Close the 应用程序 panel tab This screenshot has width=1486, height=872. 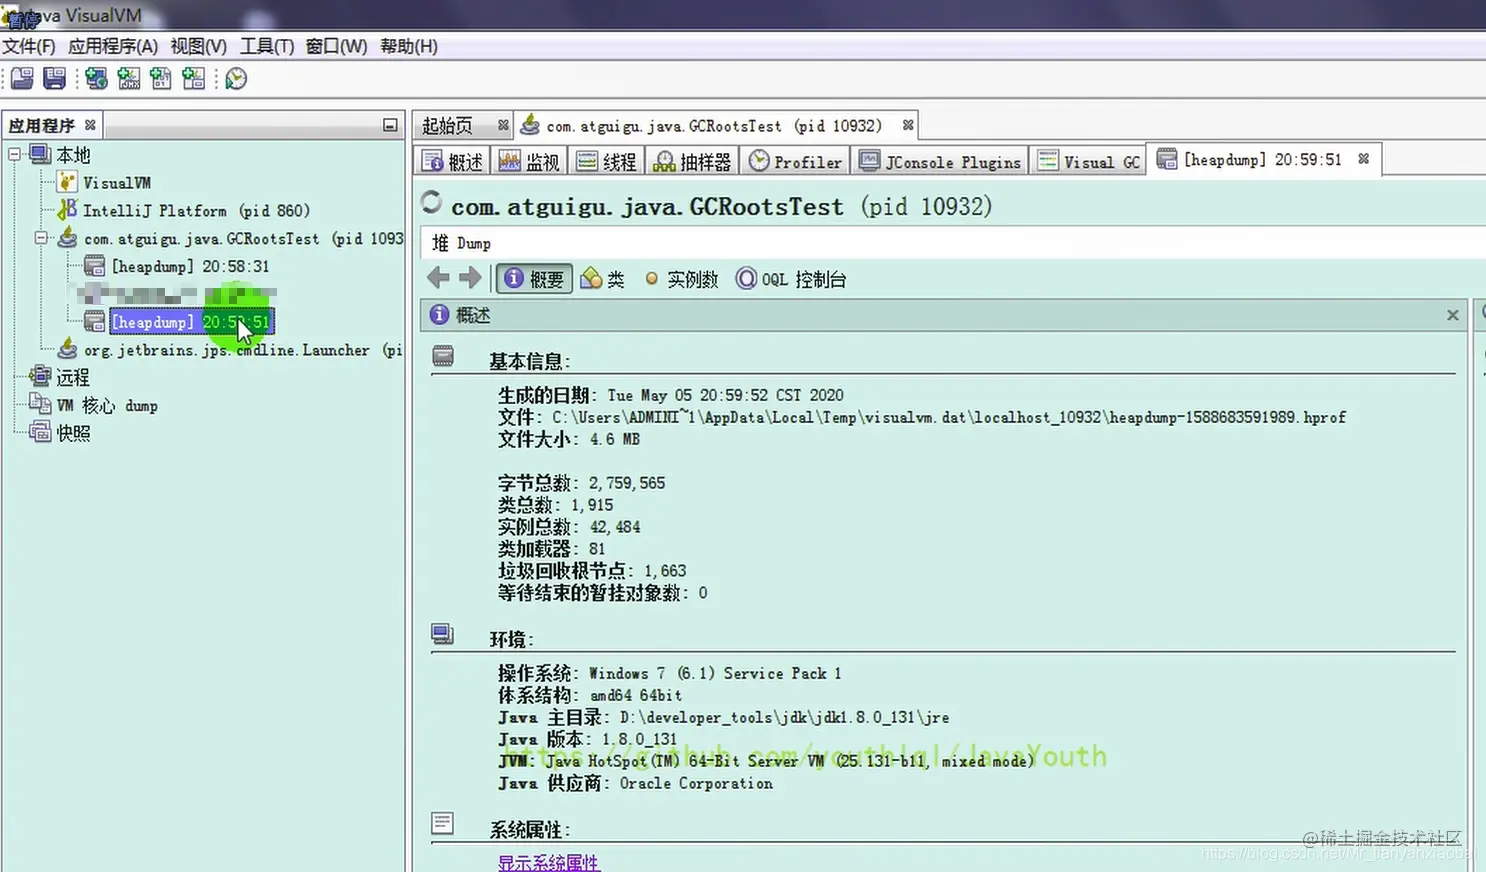(x=90, y=125)
